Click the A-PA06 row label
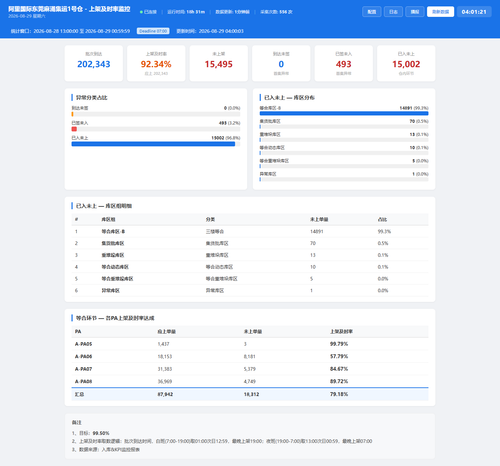This screenshot has width=500, height=466. (83, 356)
